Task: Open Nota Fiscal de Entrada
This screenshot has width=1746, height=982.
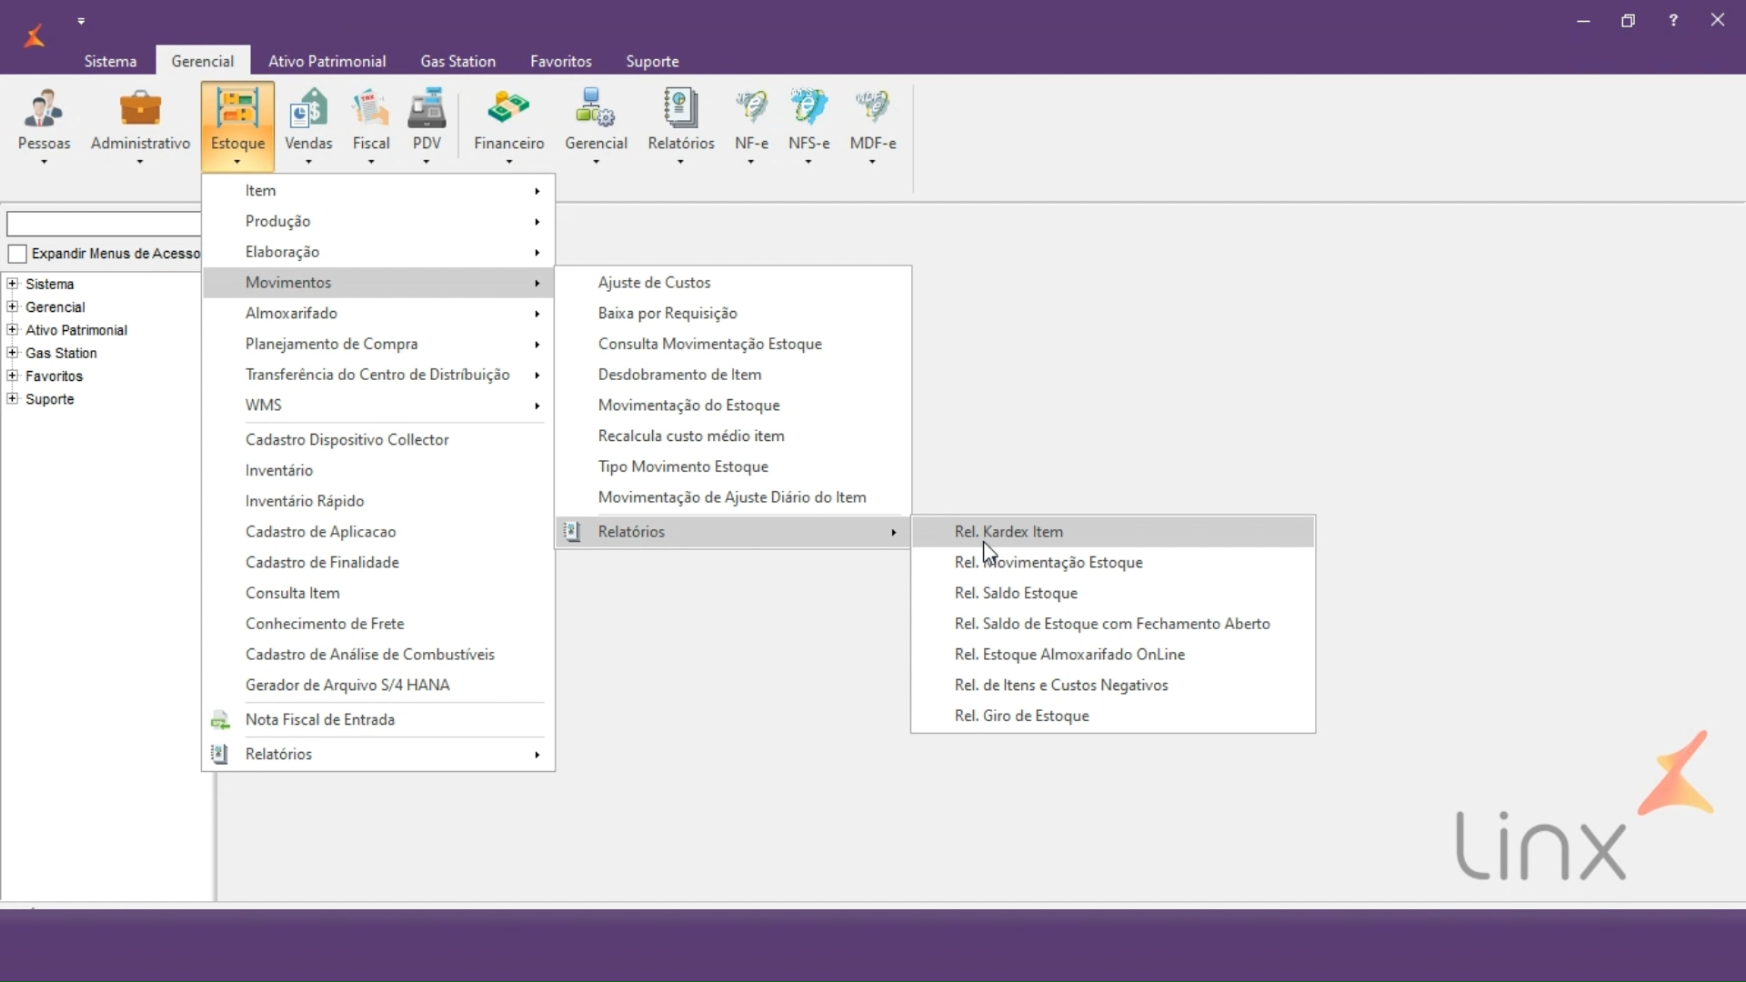Action: click(x=378, y=720)
